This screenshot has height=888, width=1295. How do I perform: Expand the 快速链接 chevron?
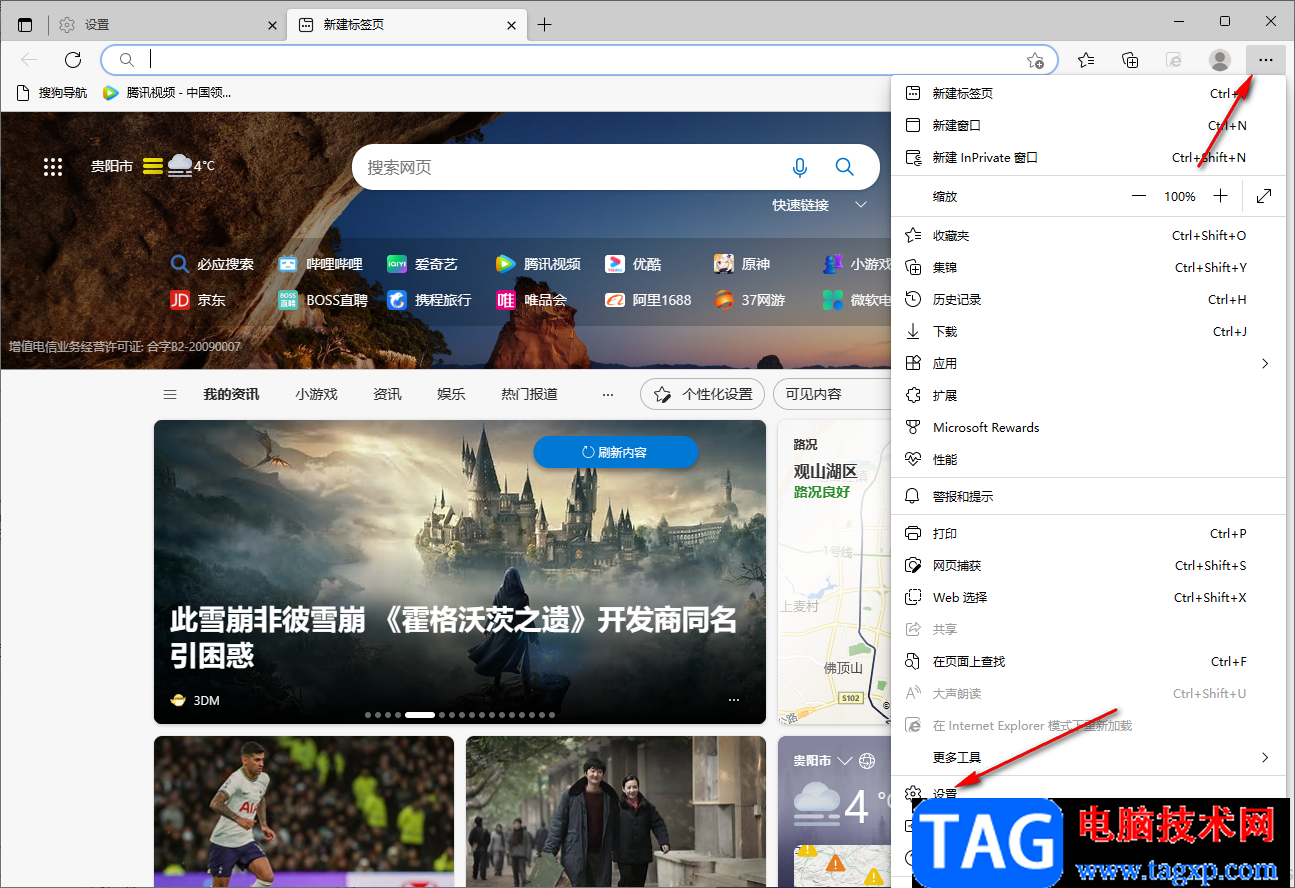tap(861, 205)
